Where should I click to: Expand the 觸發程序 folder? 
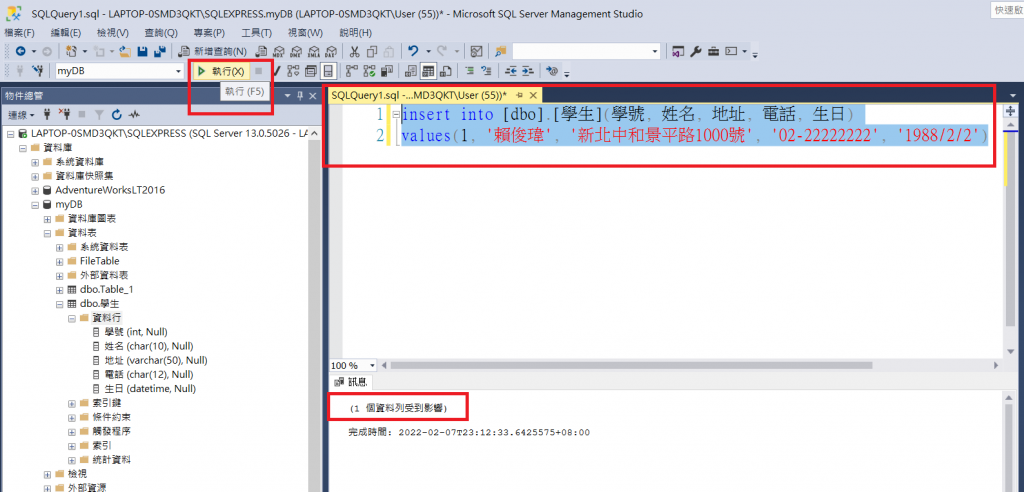point(72,431)
